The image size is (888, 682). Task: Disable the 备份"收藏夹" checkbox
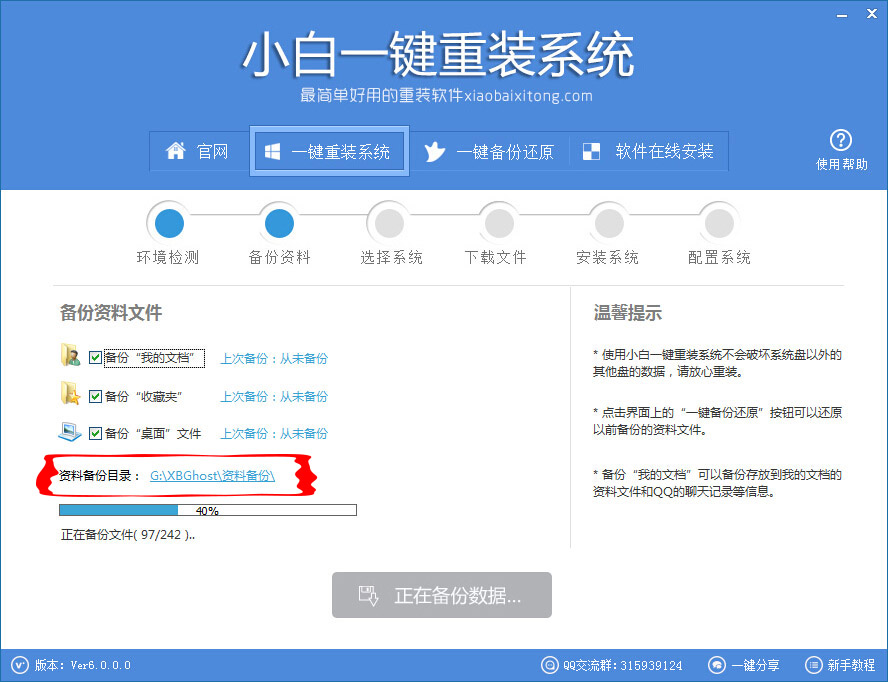(x=95, y=395)
